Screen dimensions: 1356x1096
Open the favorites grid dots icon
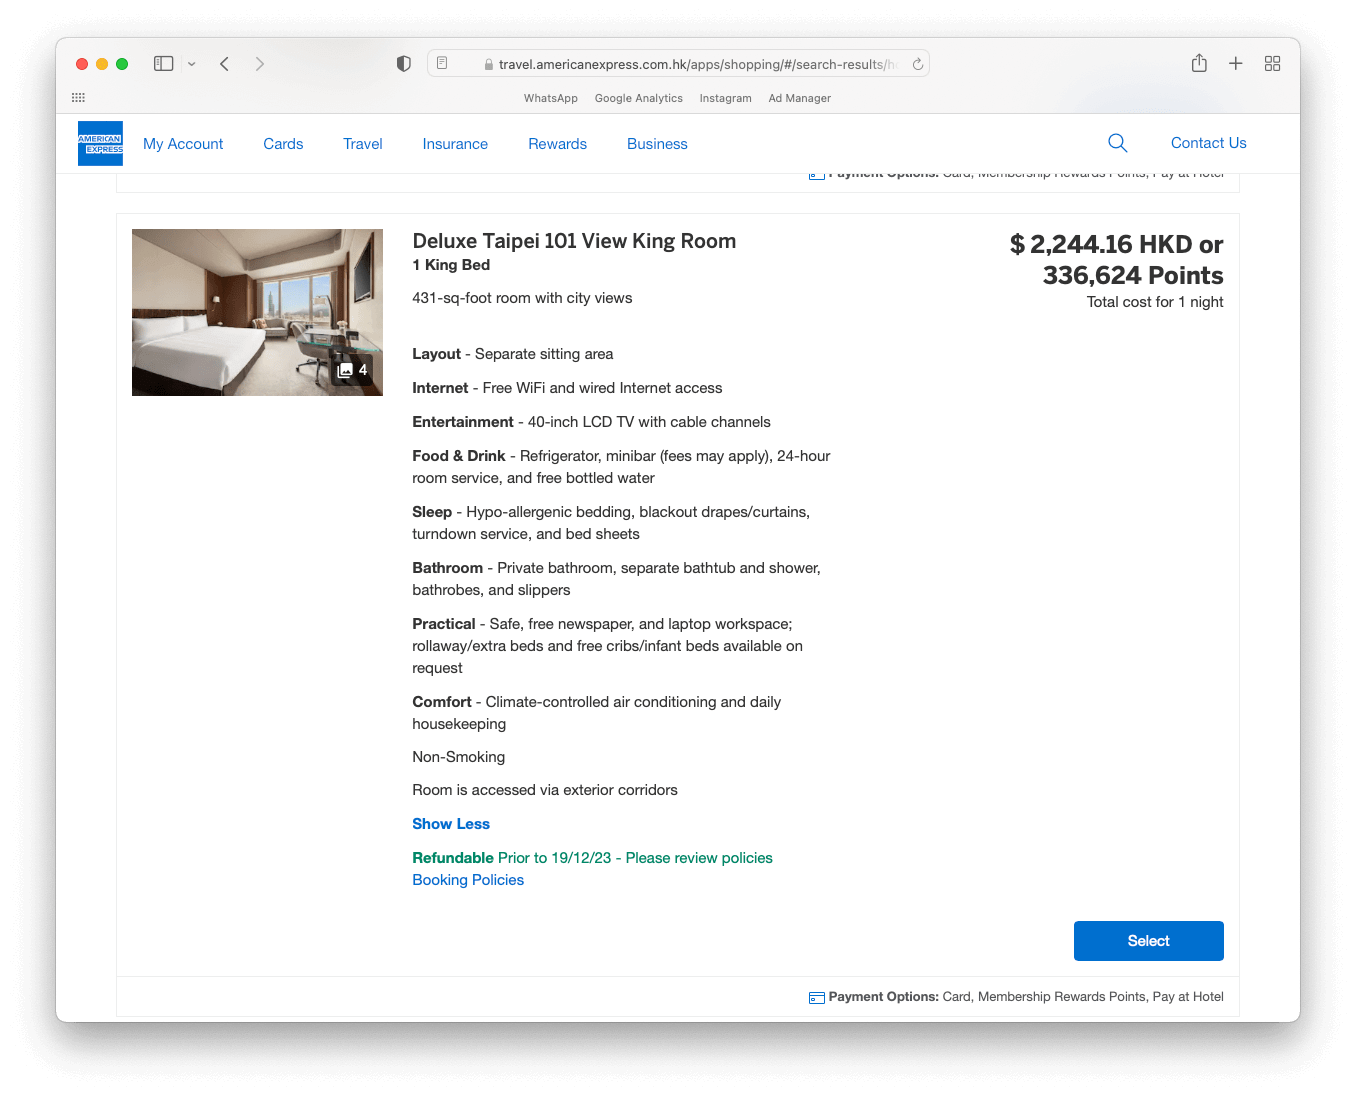(78, 98)
